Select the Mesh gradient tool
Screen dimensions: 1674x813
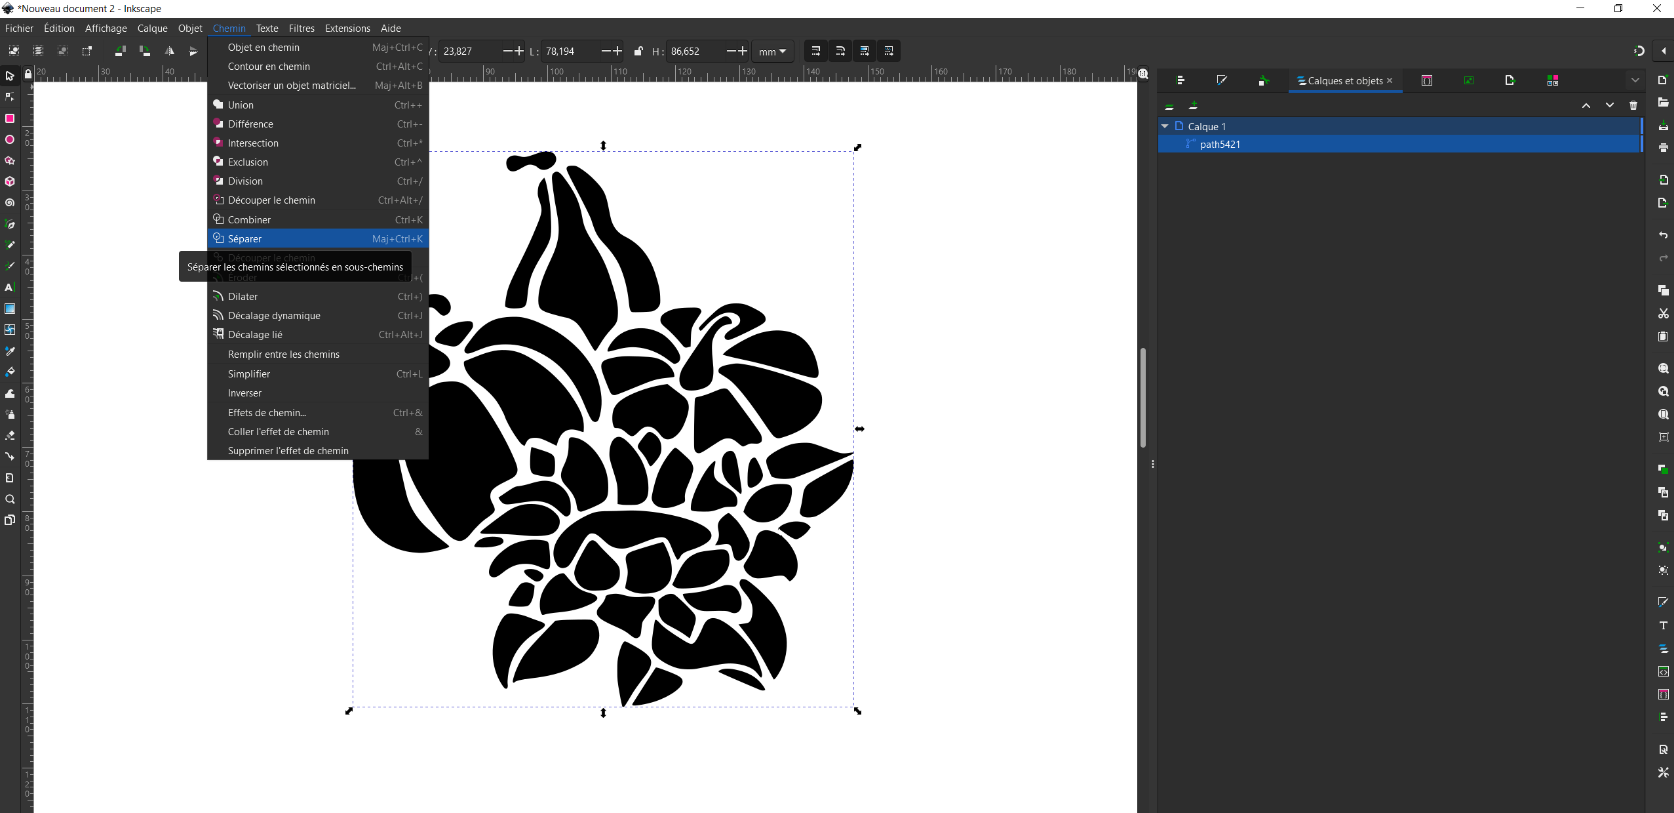(x=10, y=330)
